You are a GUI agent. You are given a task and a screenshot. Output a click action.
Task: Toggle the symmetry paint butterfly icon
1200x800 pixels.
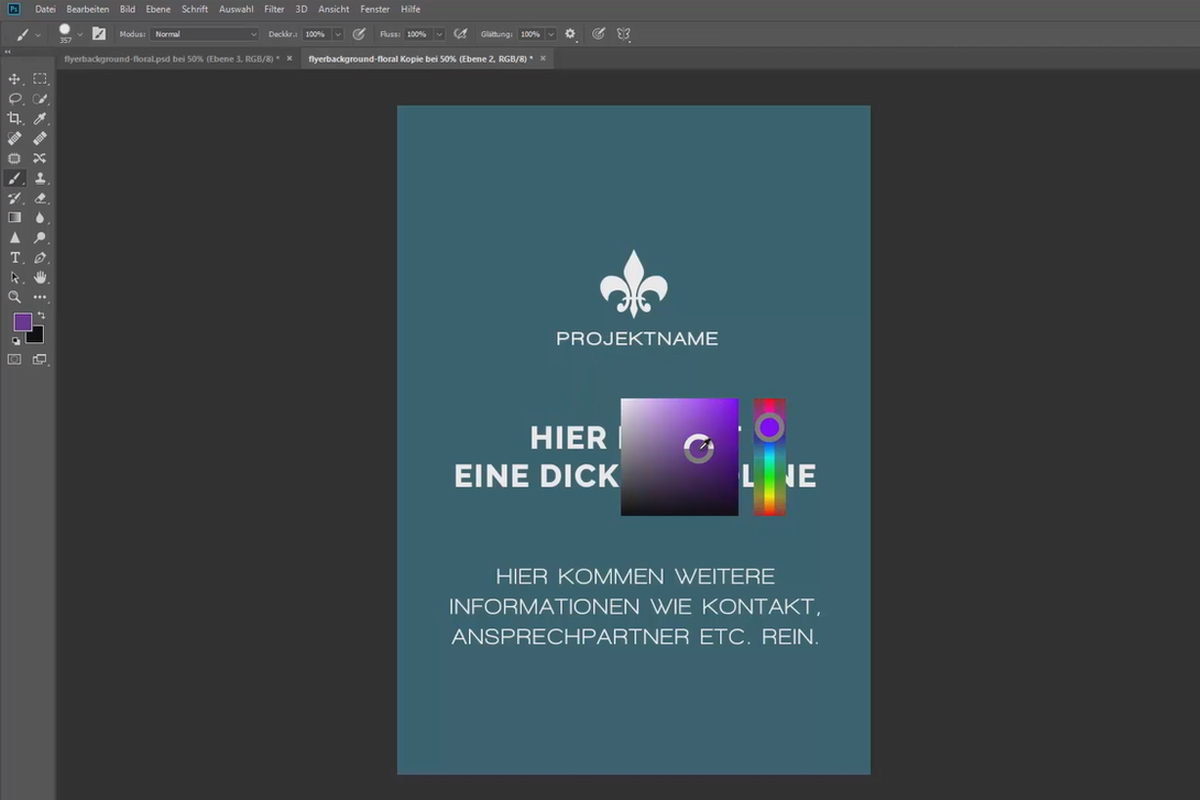623,34
